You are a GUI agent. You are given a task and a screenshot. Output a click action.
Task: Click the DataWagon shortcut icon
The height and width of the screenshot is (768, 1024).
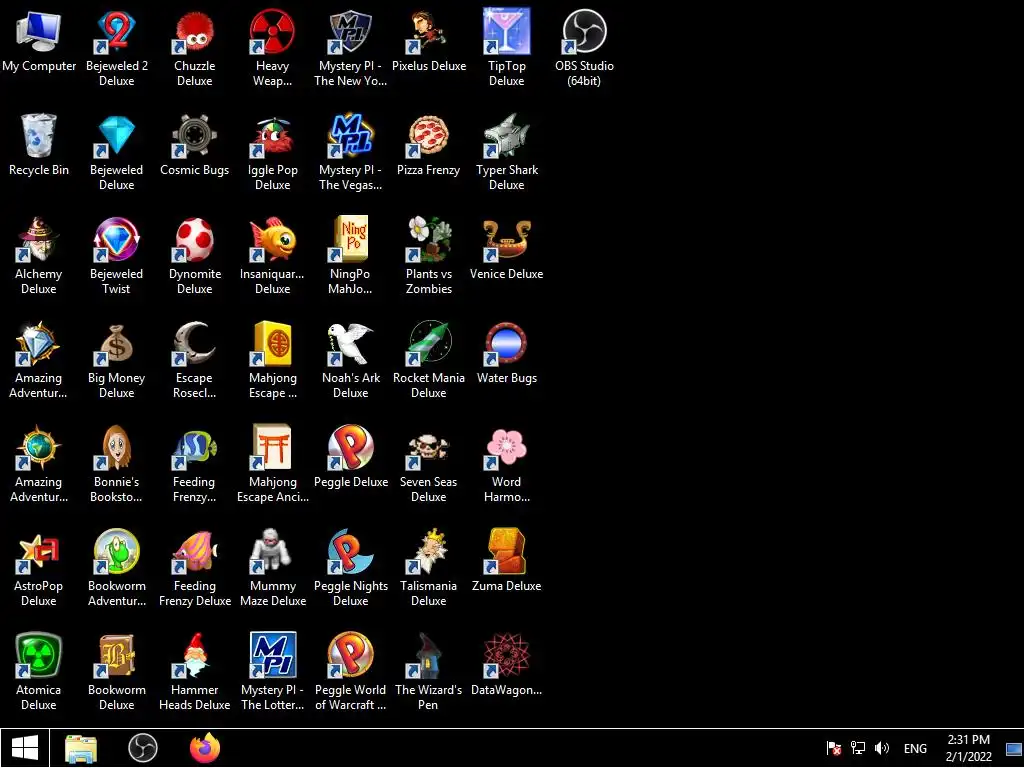[507, 655]
